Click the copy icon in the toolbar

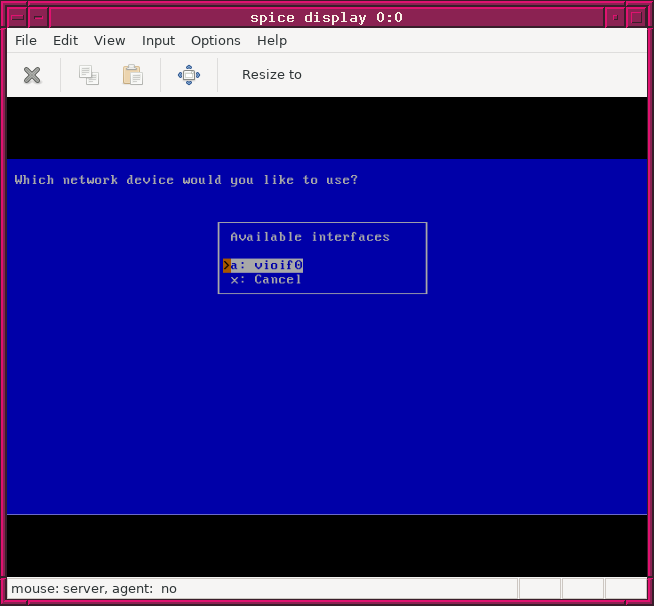(x=89, y=75)
